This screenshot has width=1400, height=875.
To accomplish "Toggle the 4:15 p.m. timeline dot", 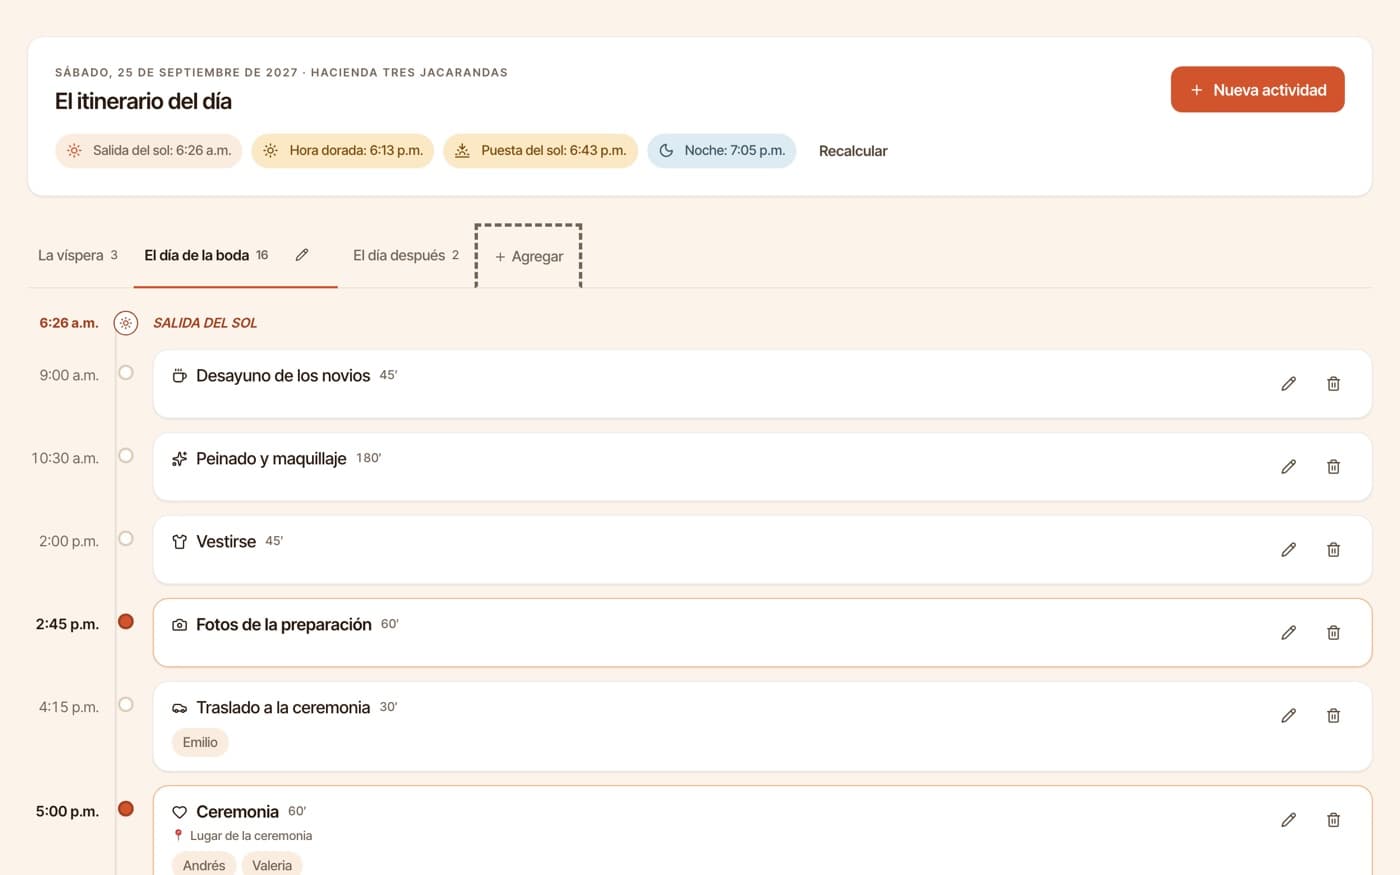I will click(x=126, y=705).
